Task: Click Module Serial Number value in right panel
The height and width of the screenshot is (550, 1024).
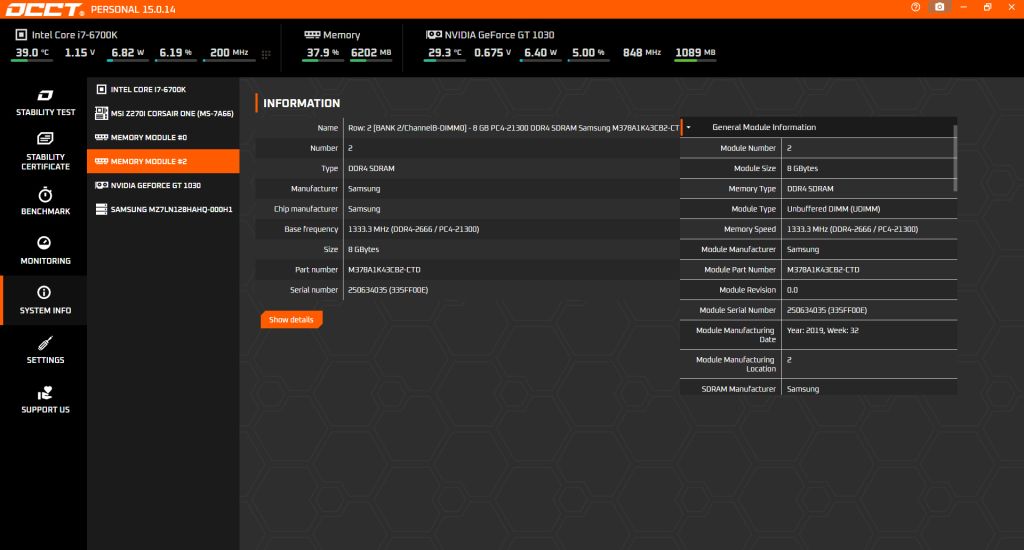Action: pyautogui.click(x=827, y=310)
